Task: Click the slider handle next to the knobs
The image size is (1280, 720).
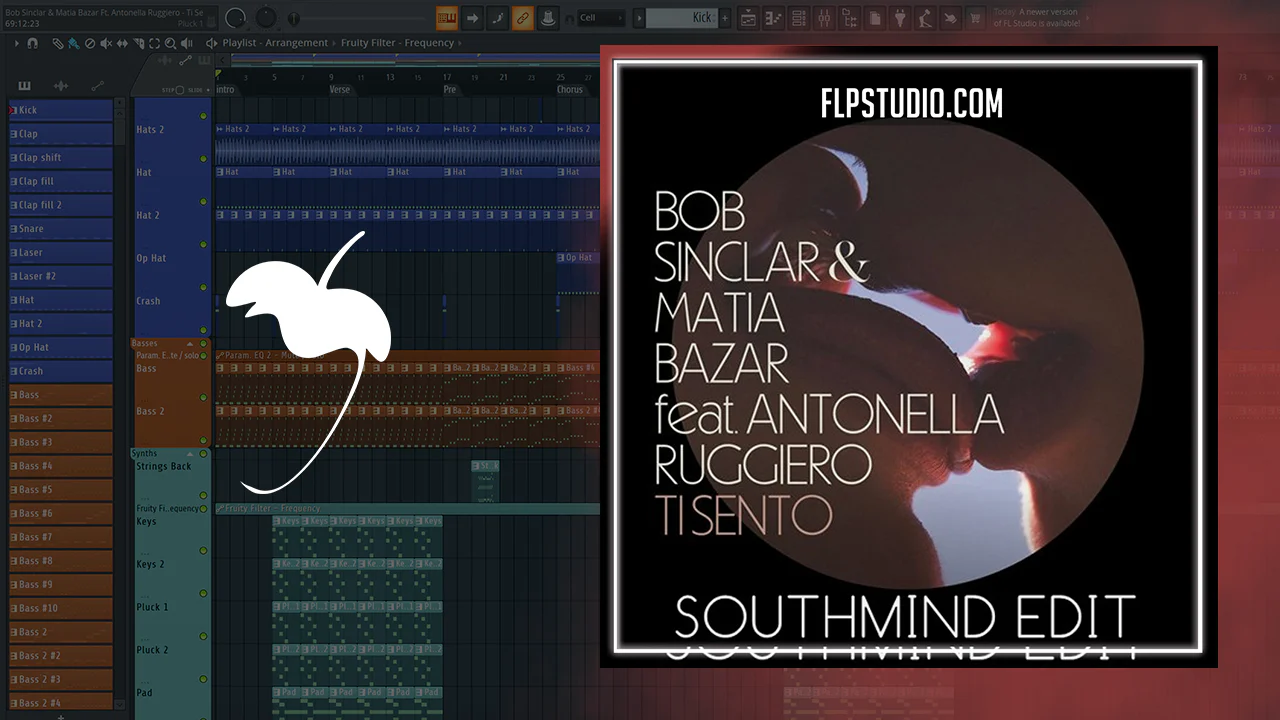Action: click(x=294, y=19)
